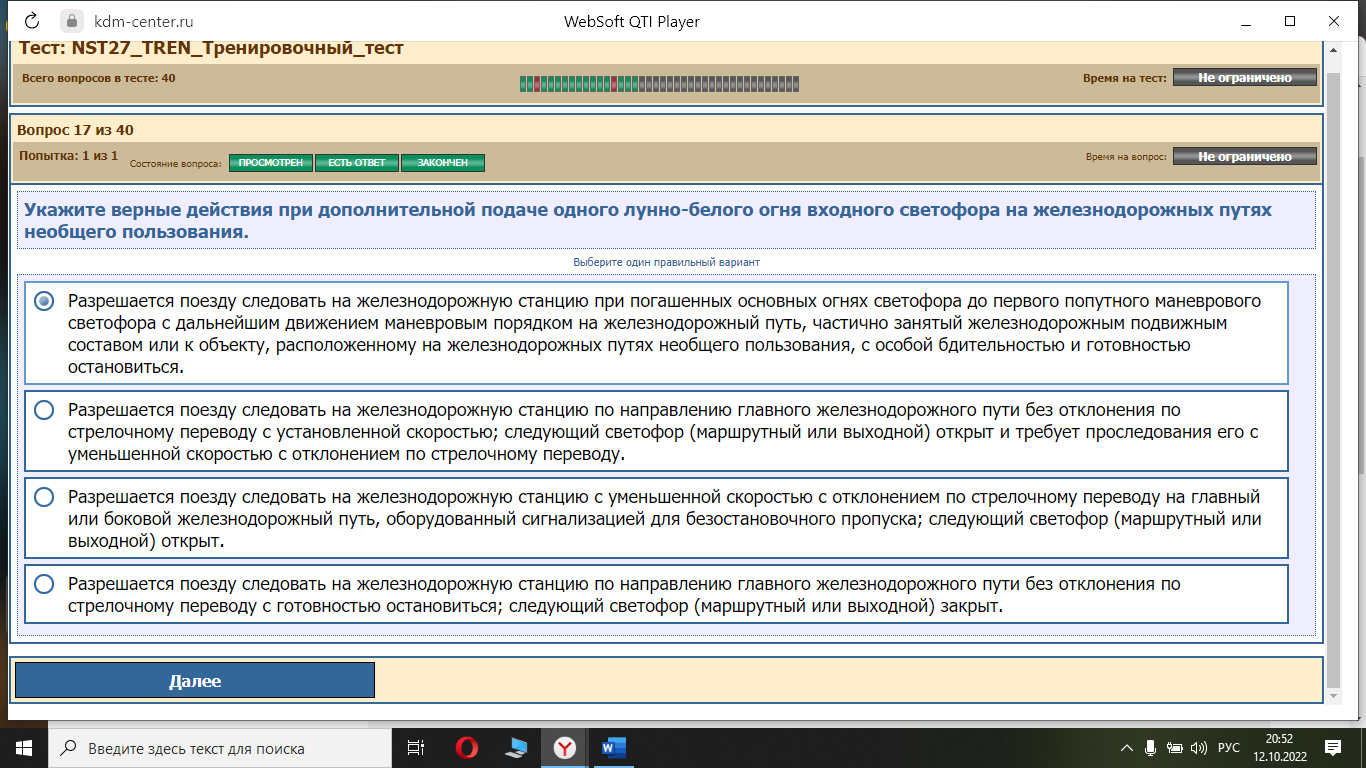Show hidden system tray icons
This screenshot has width=1366, height=768.
click(x=1127, y=747)
